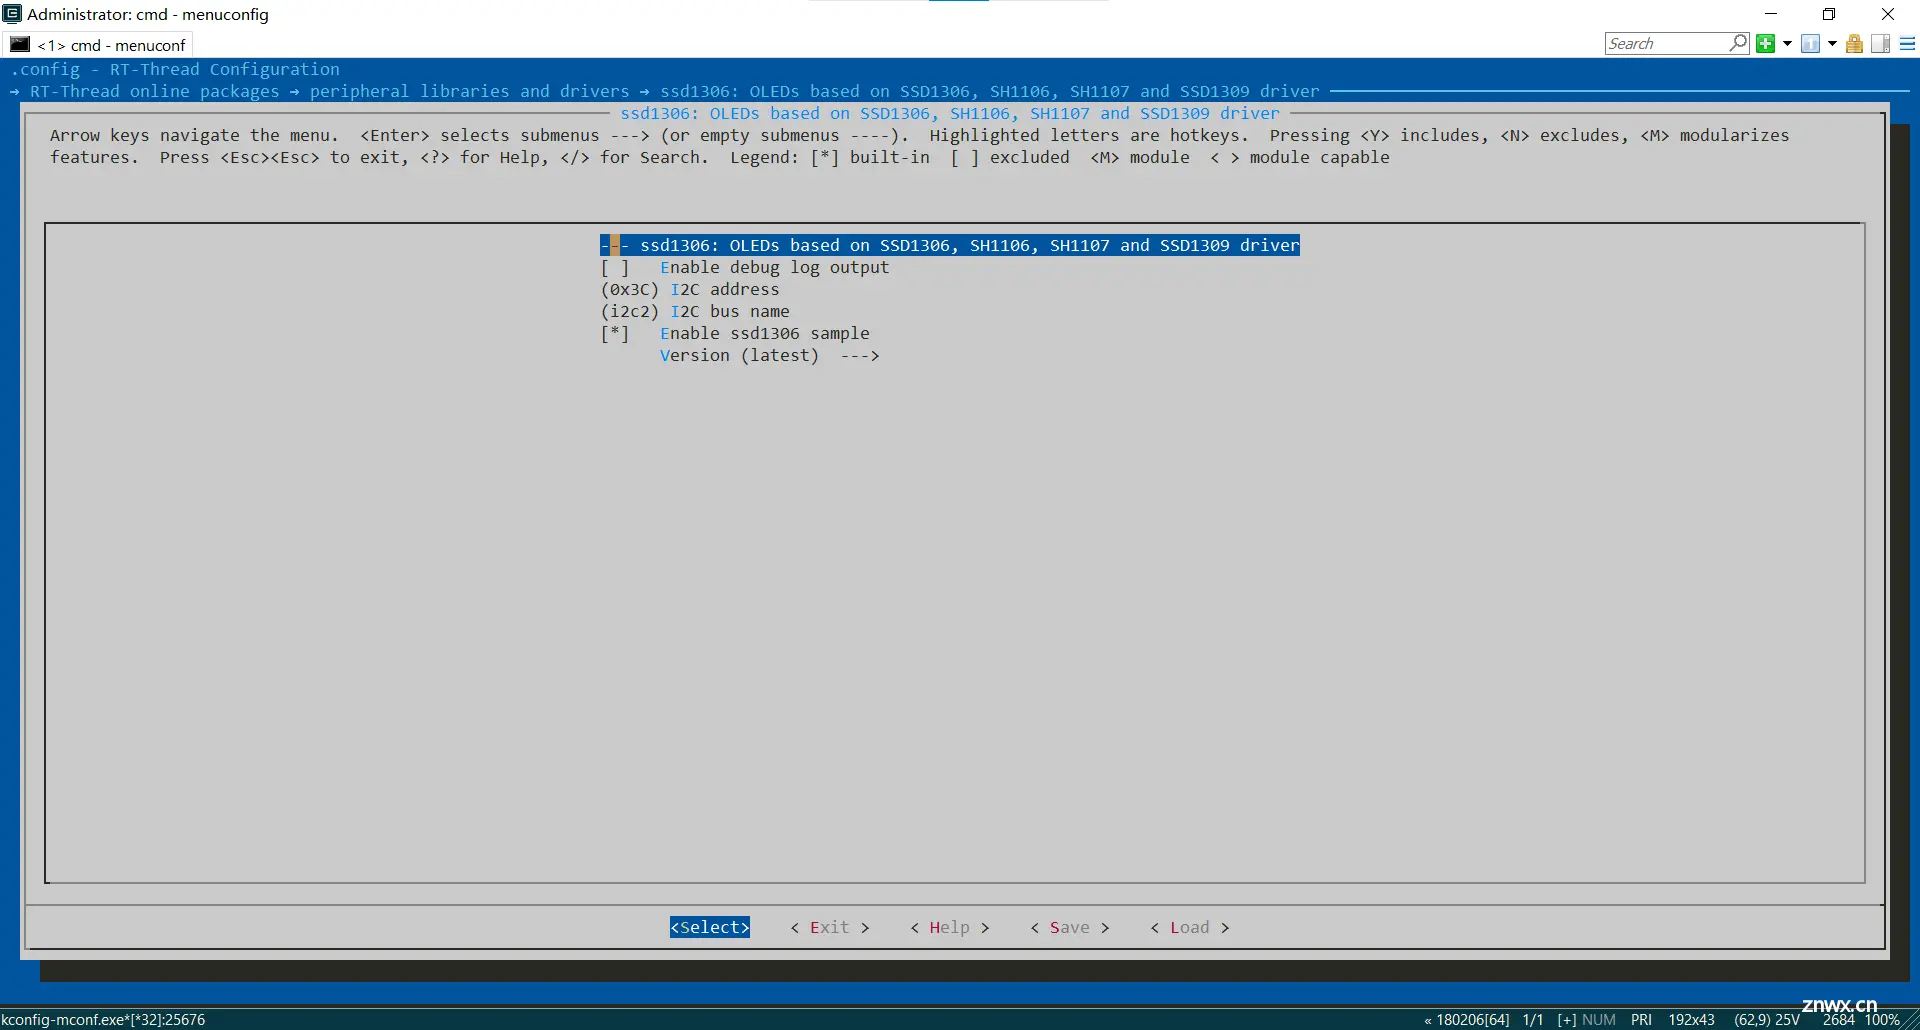Screen dimensions: 1920x1030
Task: Click the 2684 PID status field
Action: coord(1839,1020)
